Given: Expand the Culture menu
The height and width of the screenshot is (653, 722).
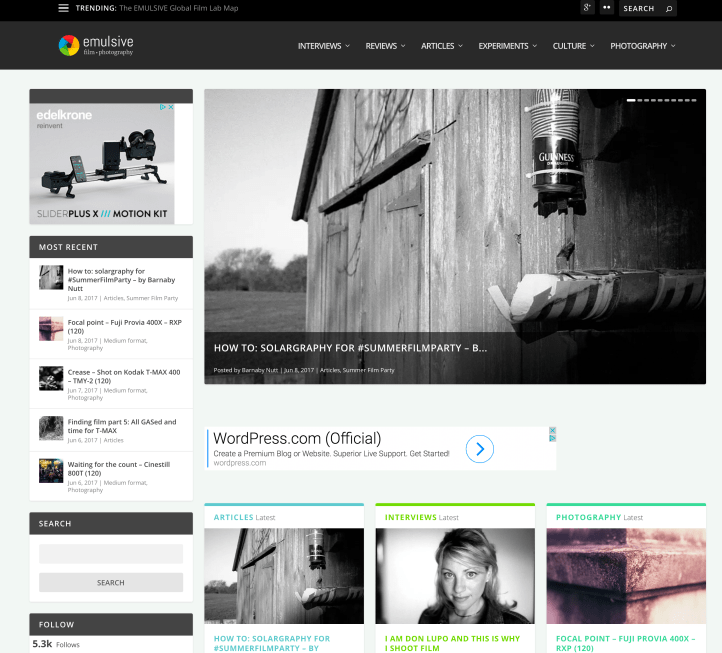Looking at the screenshot, I should click(x=573, y=46).
